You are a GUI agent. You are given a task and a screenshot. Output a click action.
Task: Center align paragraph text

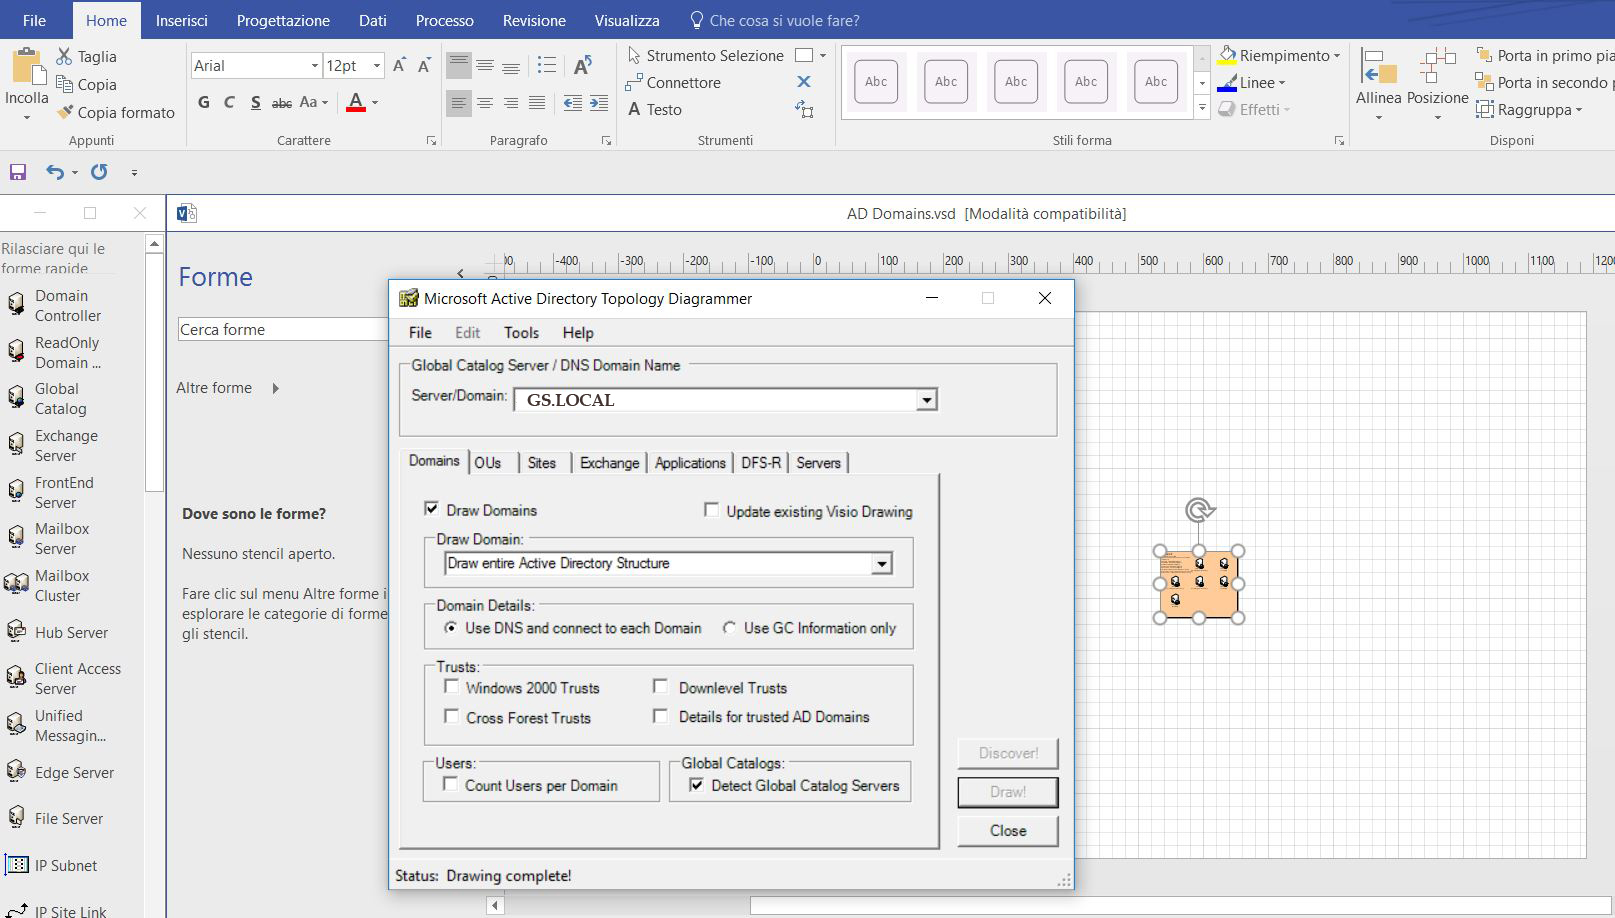coord(485,102)
